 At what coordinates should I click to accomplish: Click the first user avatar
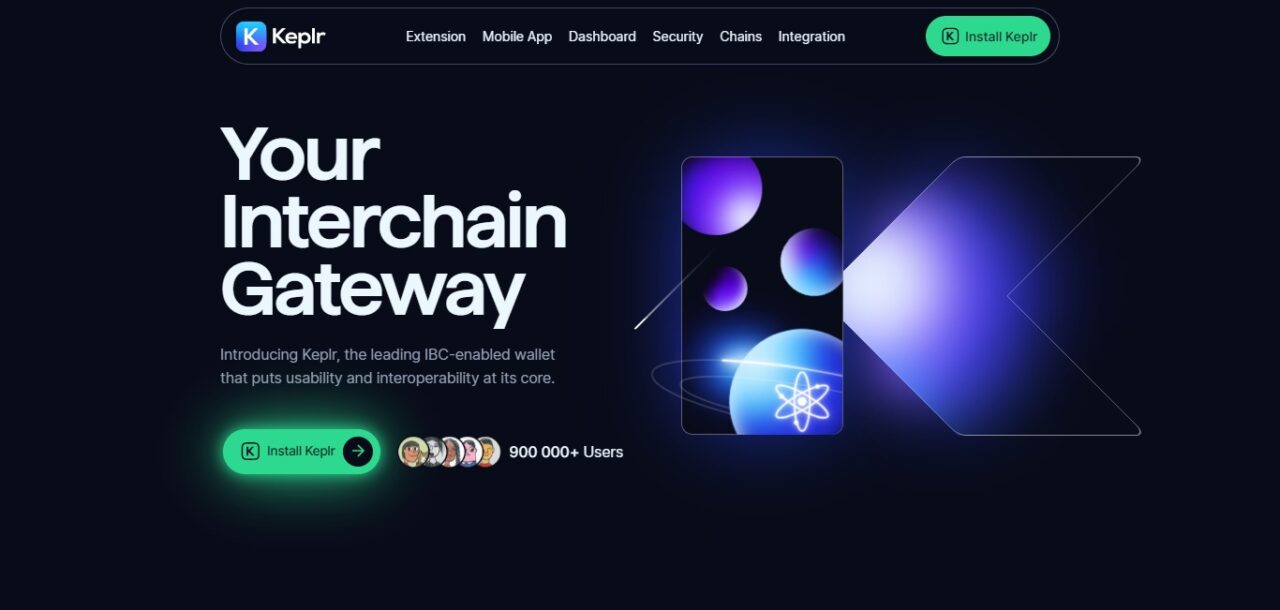click(412, 452)
